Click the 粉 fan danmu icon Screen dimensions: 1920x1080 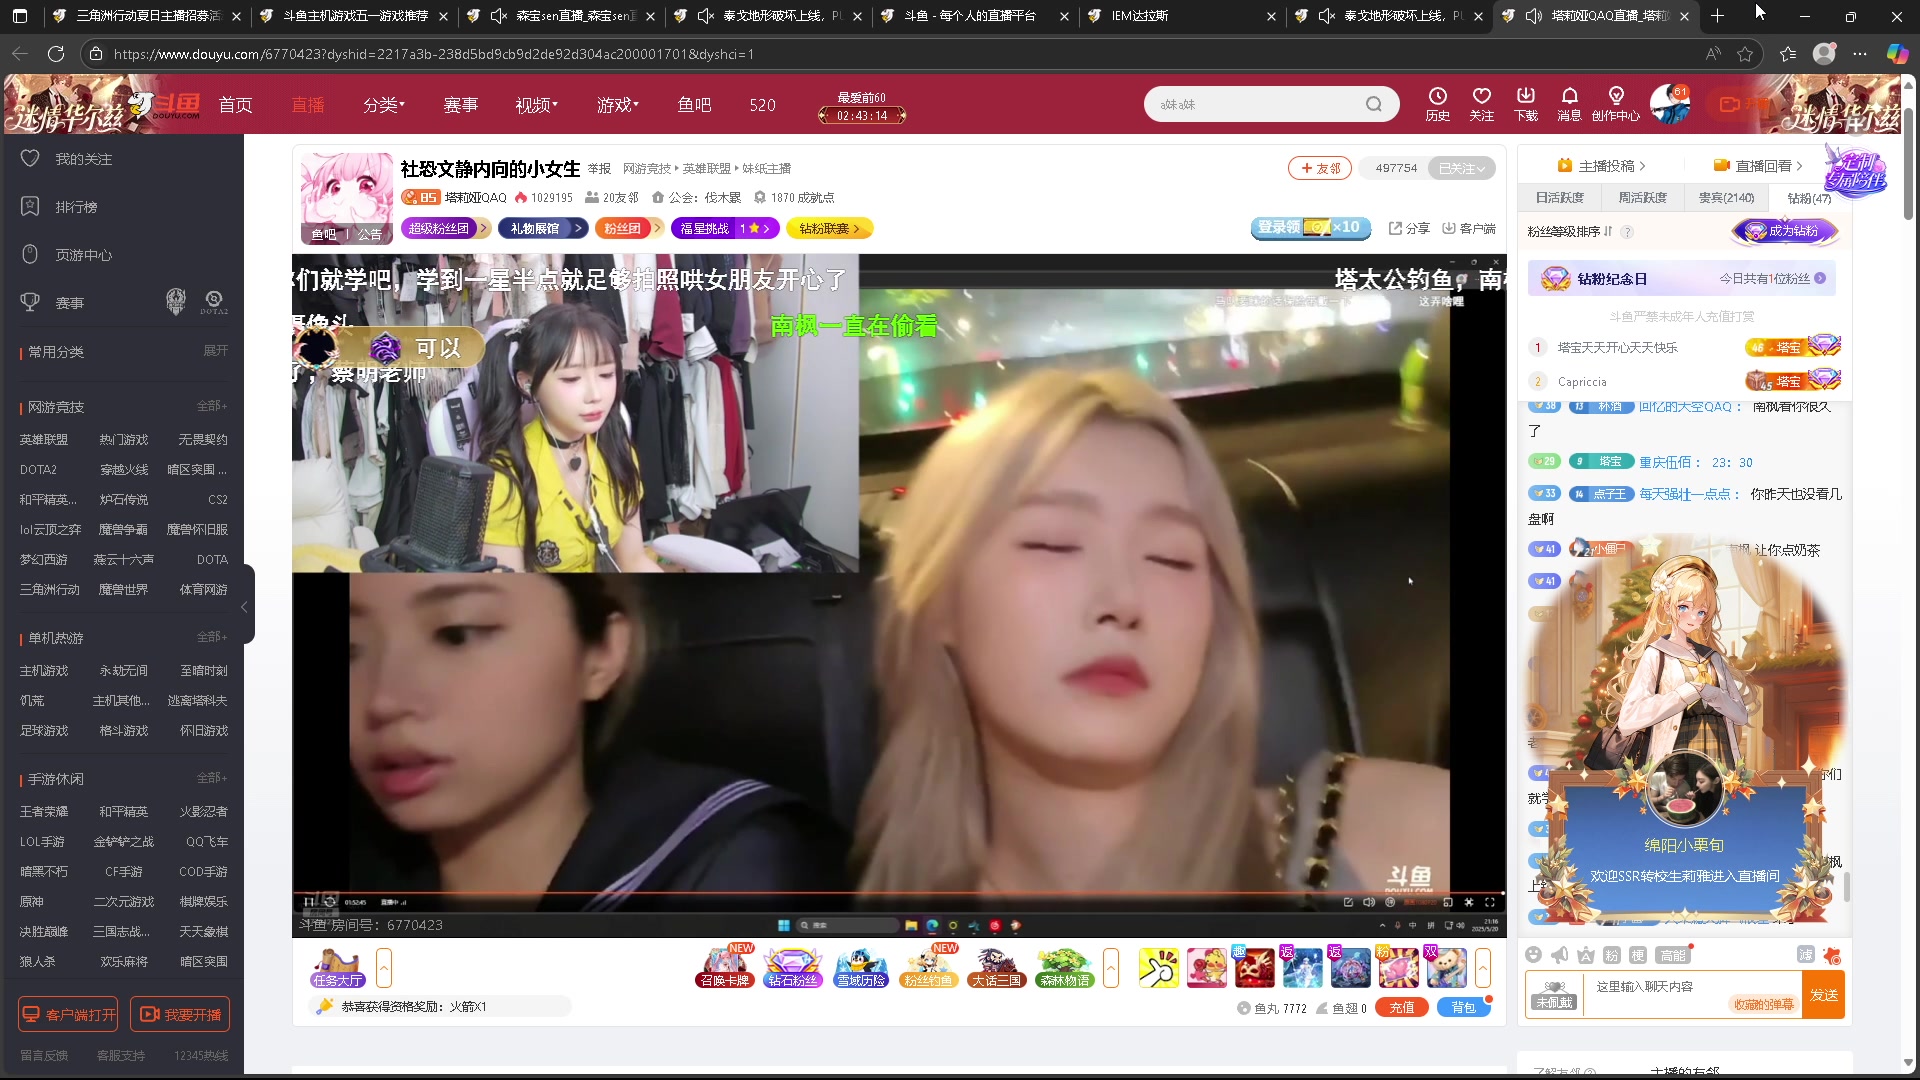click(x=1611, y=955)
